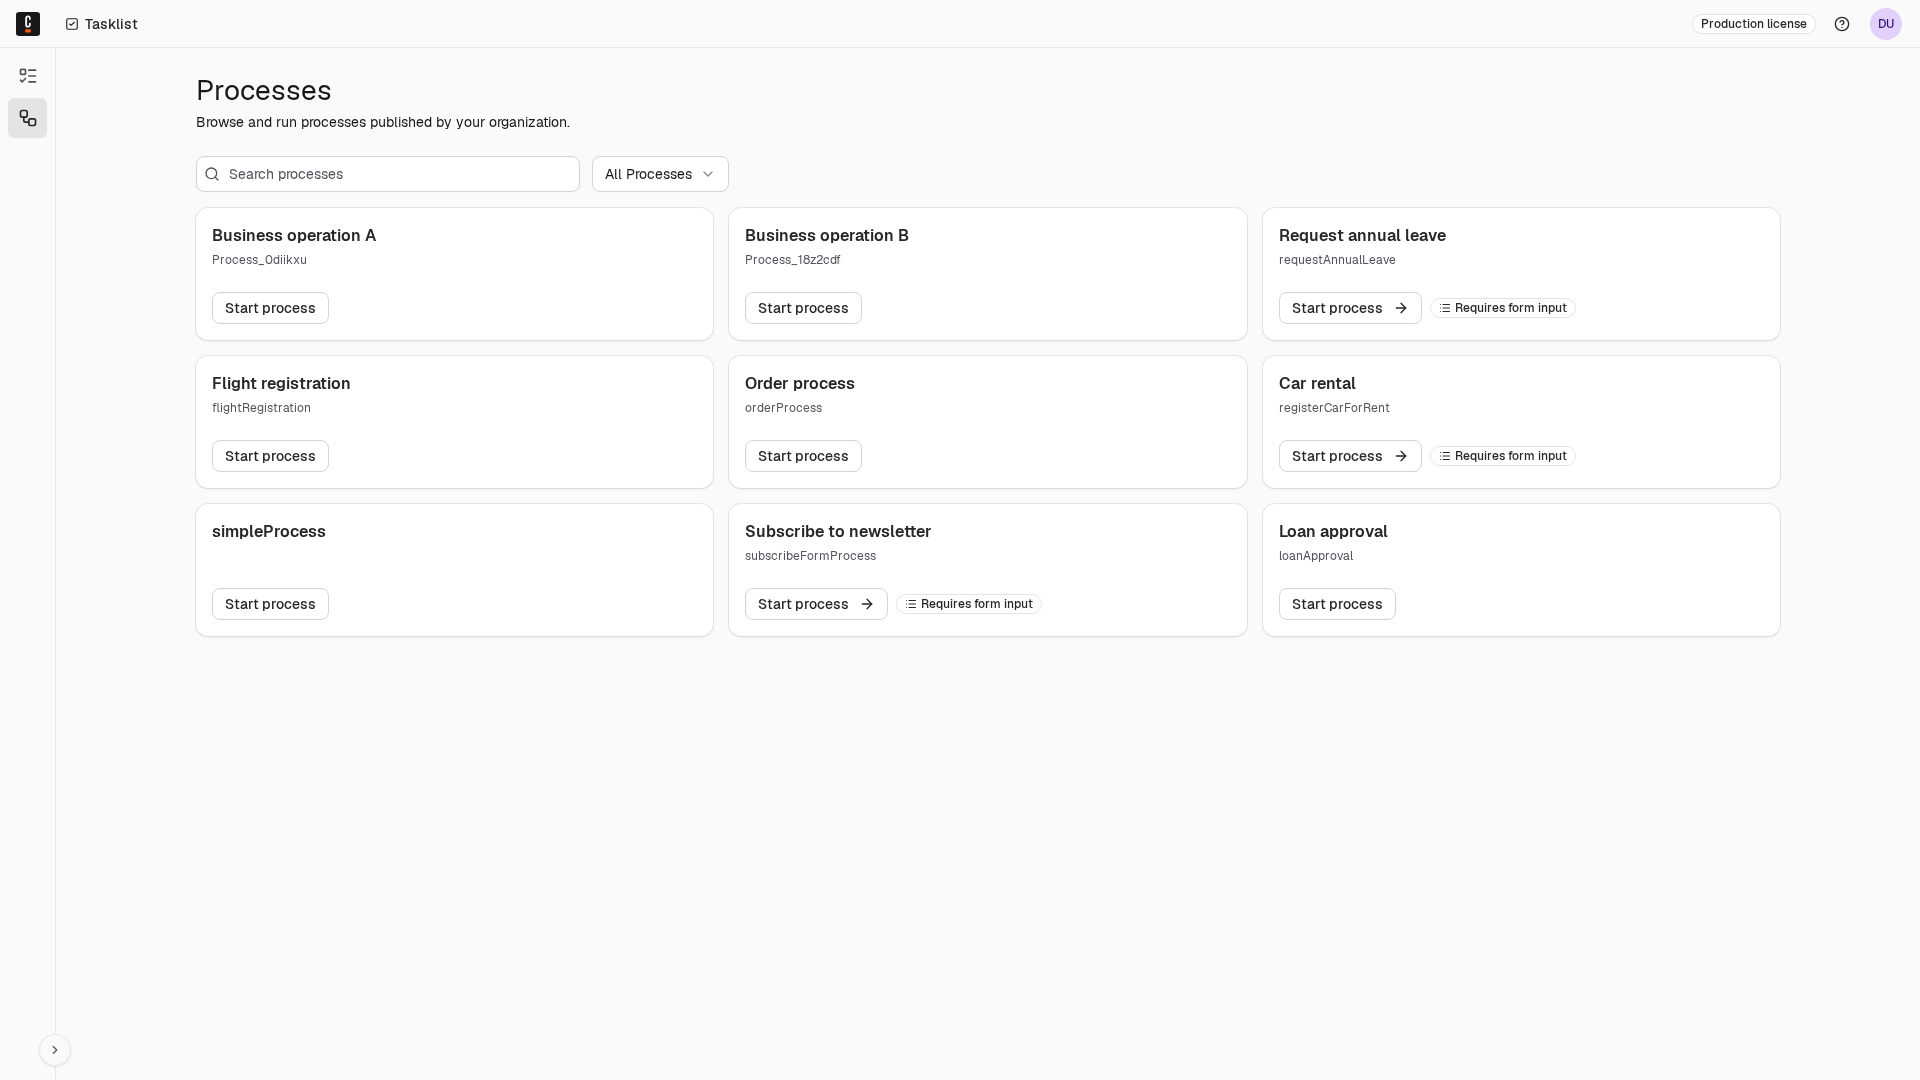Start the Order process
This screenshot has height=1080, width=1920.
point(803,456)
